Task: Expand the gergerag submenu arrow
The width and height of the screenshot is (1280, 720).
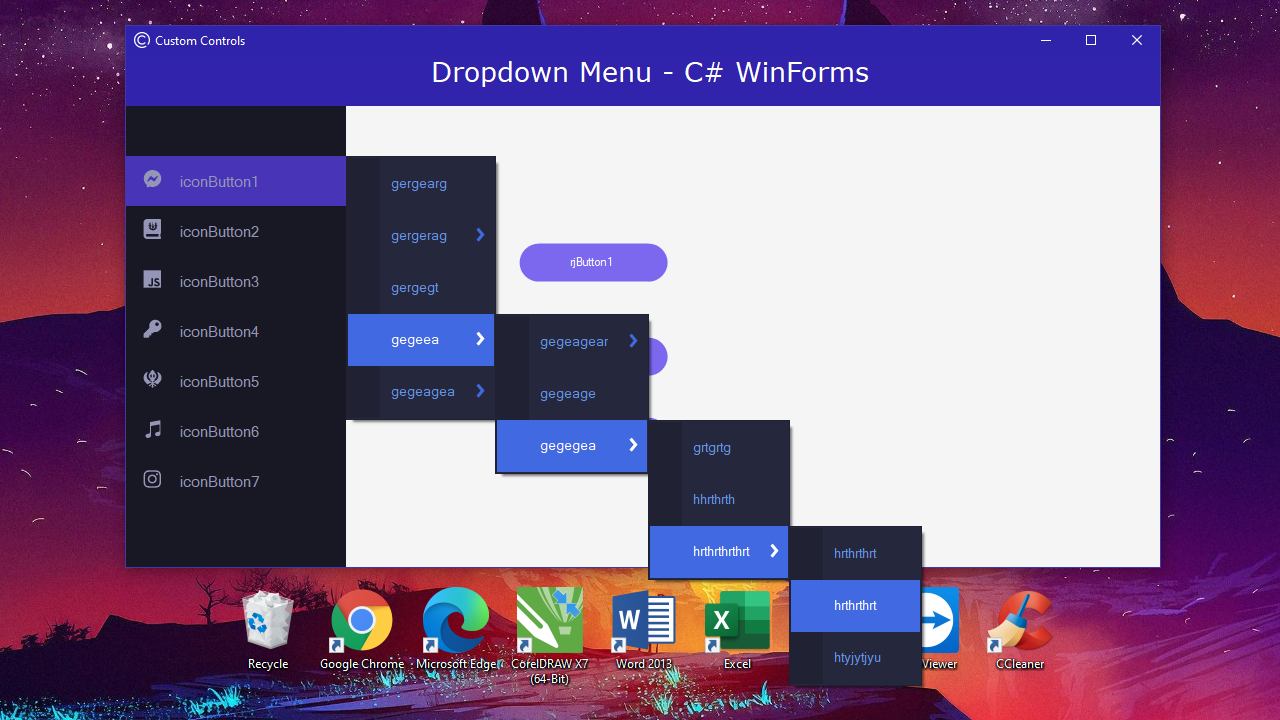Action: click(480, 235)
